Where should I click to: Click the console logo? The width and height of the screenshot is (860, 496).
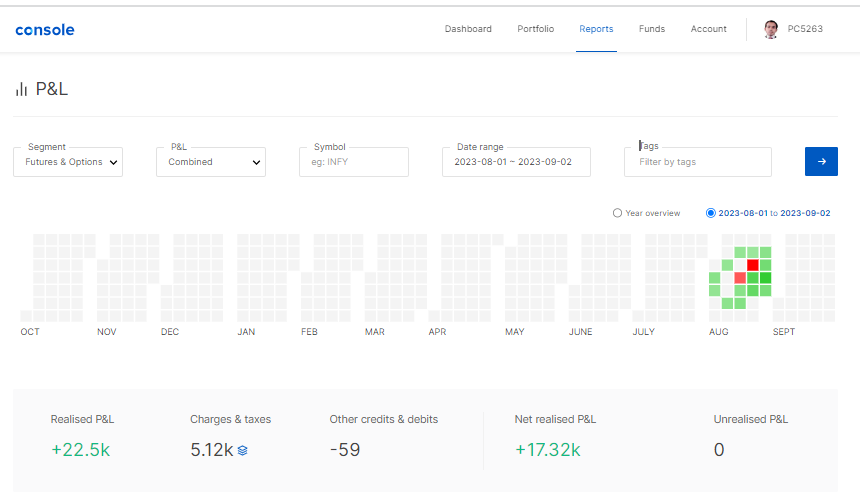pos(44,30)
